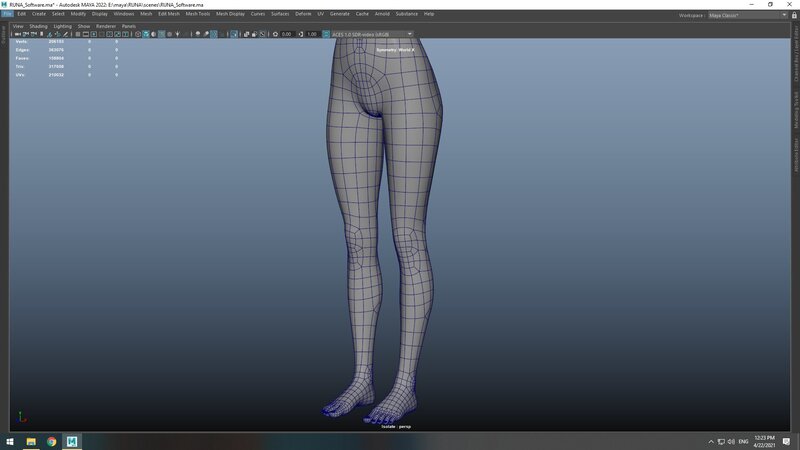Click the exposure reset icon in panel toolbar
Image resolution: width=800 pixels, height=450 pixels.
(x=274, y=34)
